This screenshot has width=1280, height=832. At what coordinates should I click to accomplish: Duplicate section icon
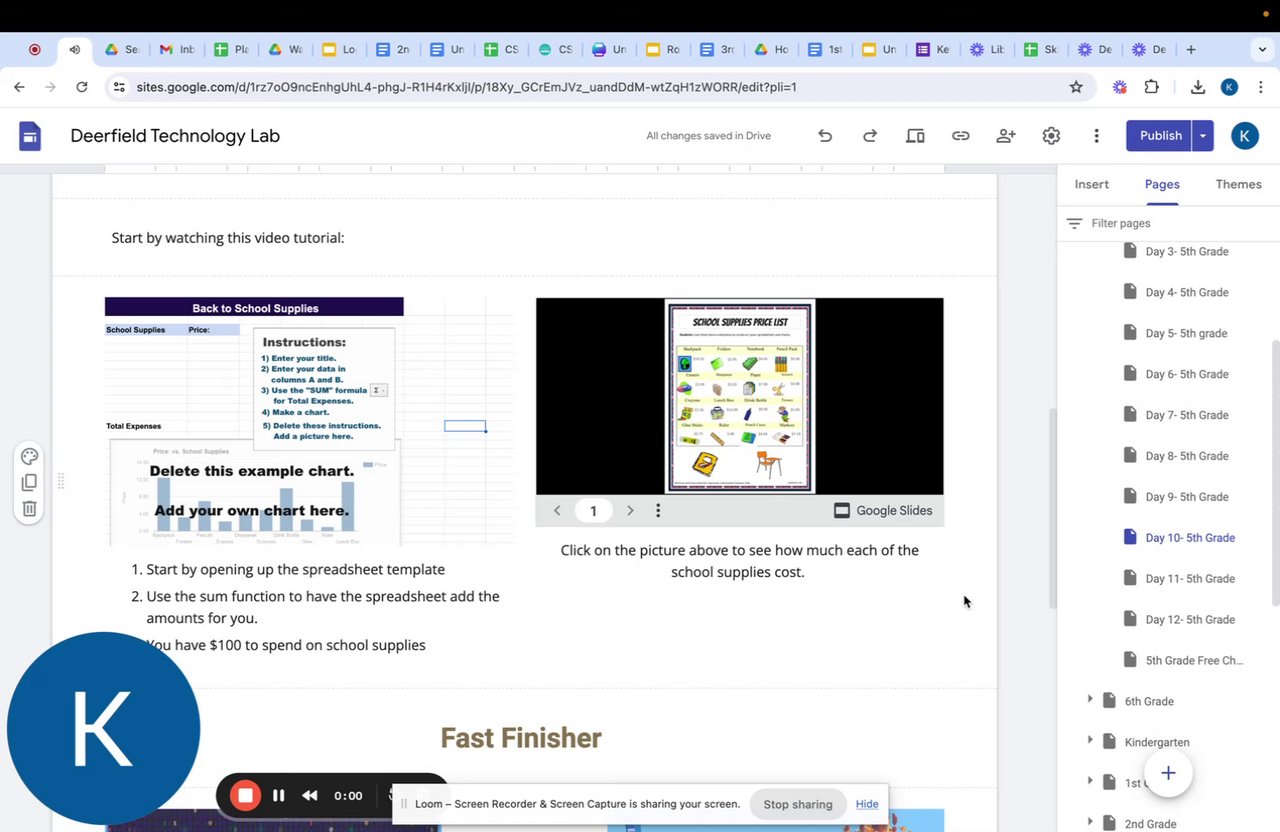pos(29,482)
